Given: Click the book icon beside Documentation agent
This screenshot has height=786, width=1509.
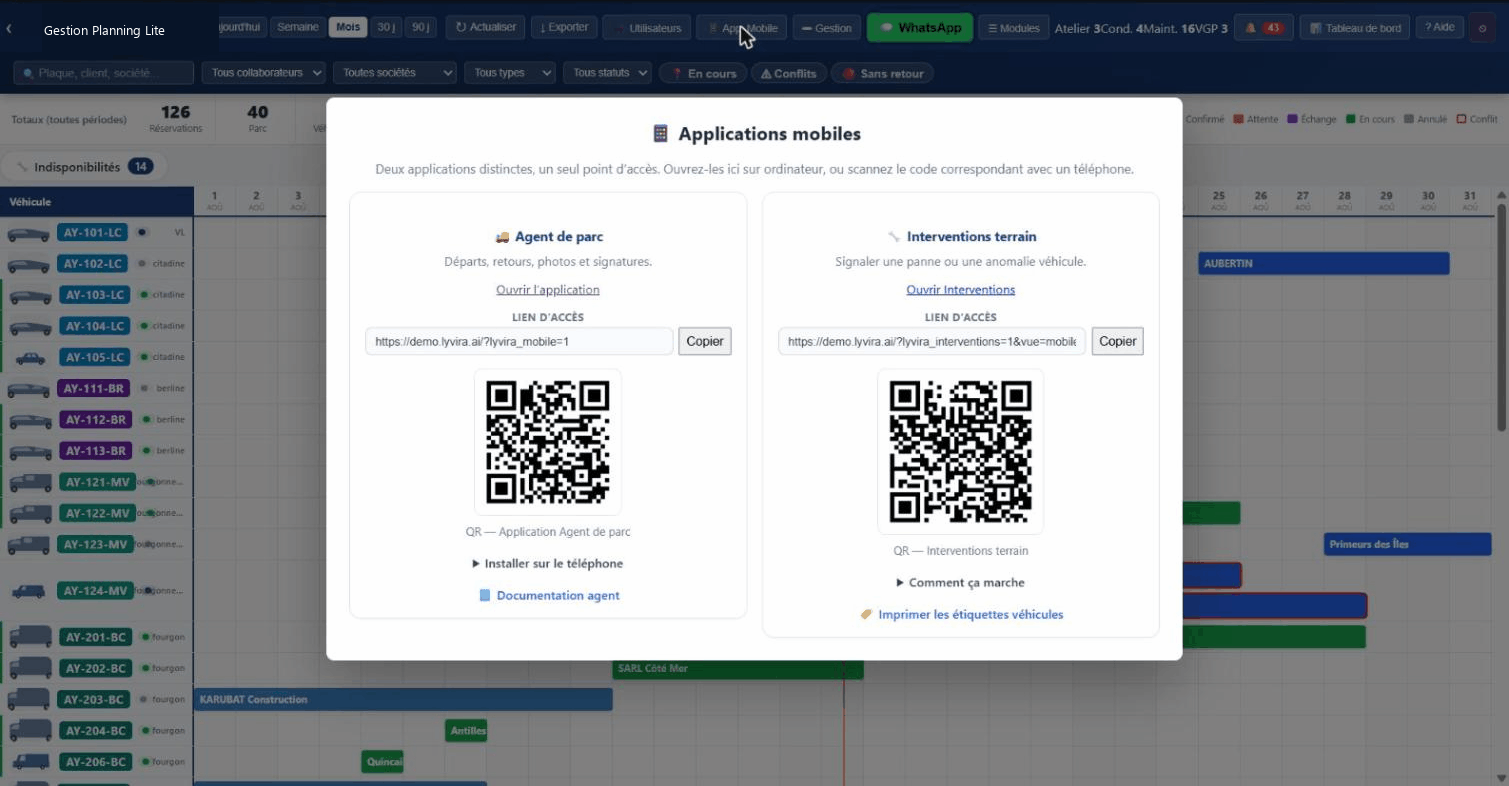Looking at the screenshot, I should (x=485, y=595).
